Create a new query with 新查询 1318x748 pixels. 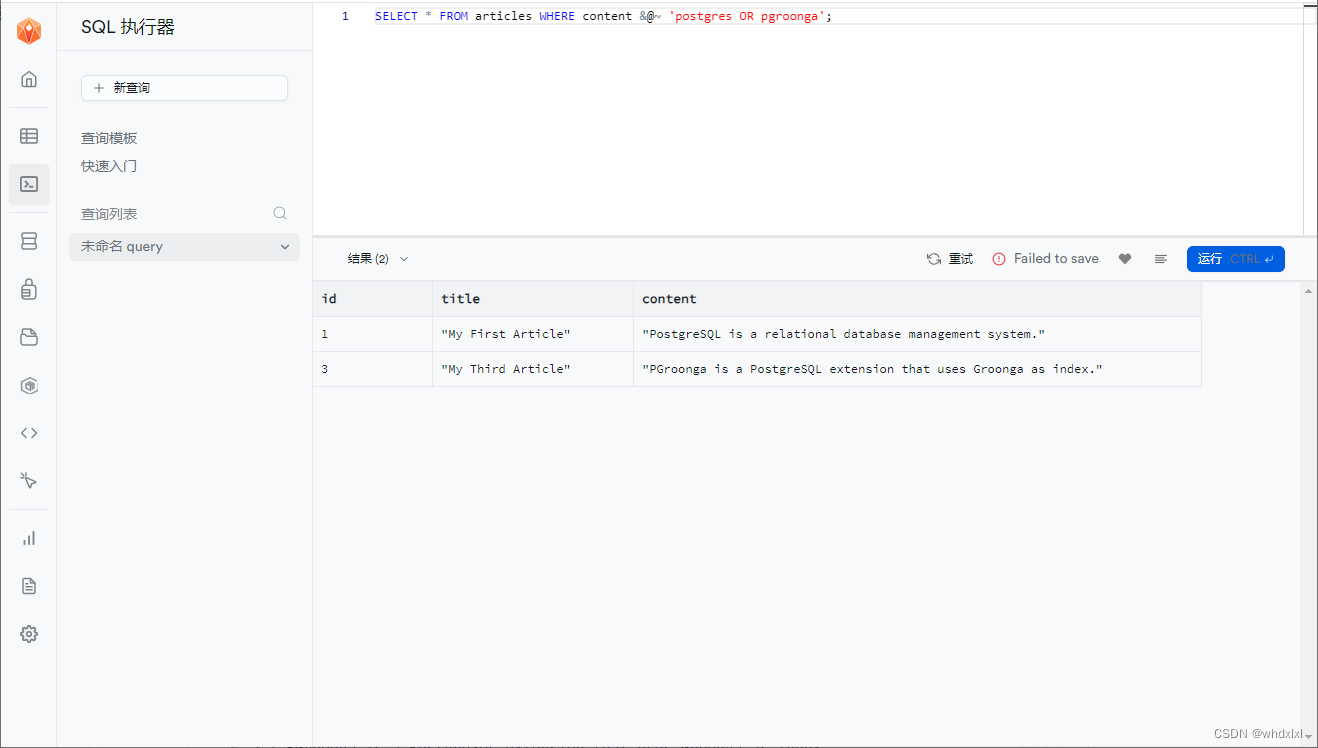(x=184, y=88)
